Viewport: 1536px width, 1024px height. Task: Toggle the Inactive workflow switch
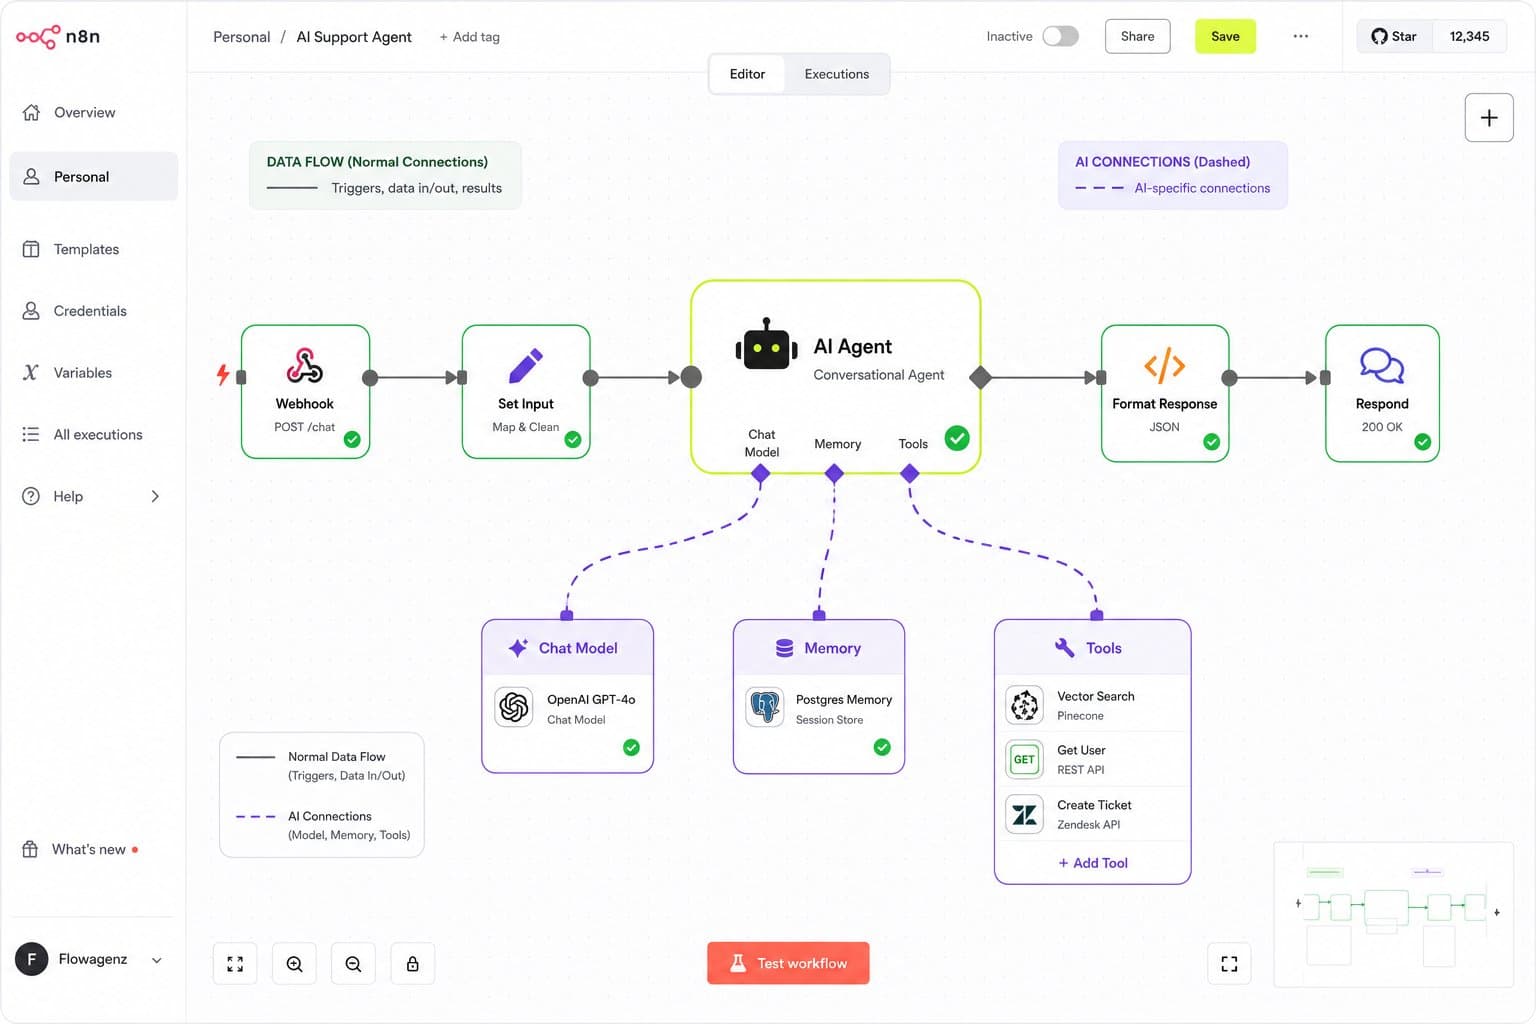1061,36
